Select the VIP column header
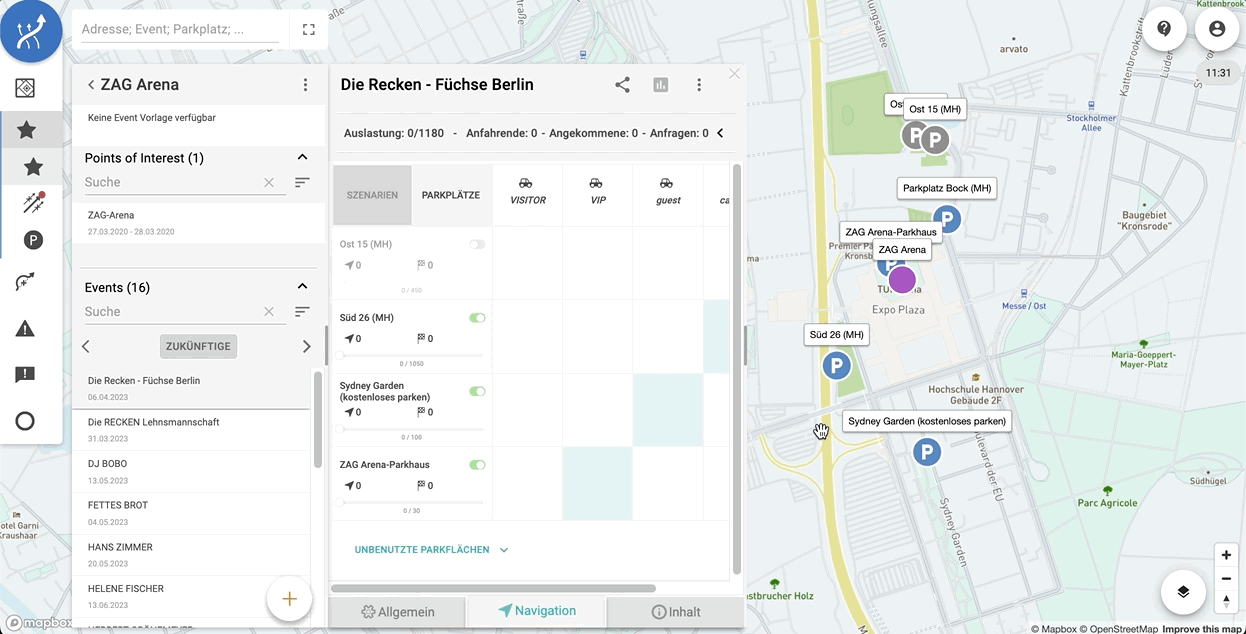Viewport: 1246px width, 634px height. pyautogui.click(x=598, y=192)
